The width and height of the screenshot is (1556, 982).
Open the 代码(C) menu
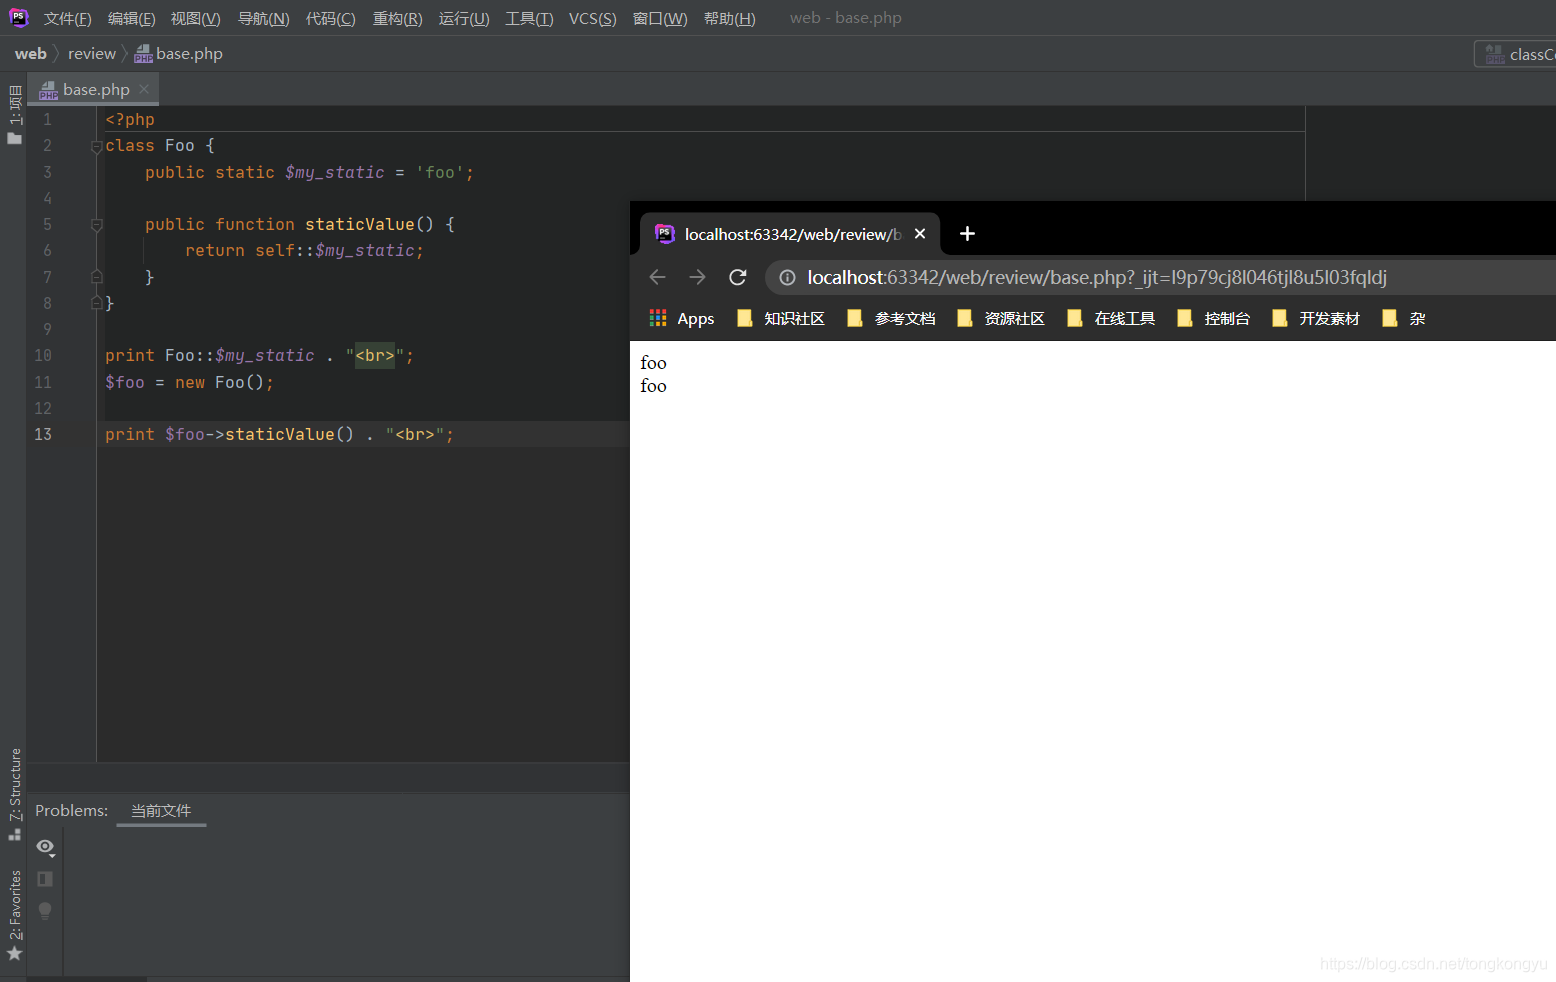[330, 18]
